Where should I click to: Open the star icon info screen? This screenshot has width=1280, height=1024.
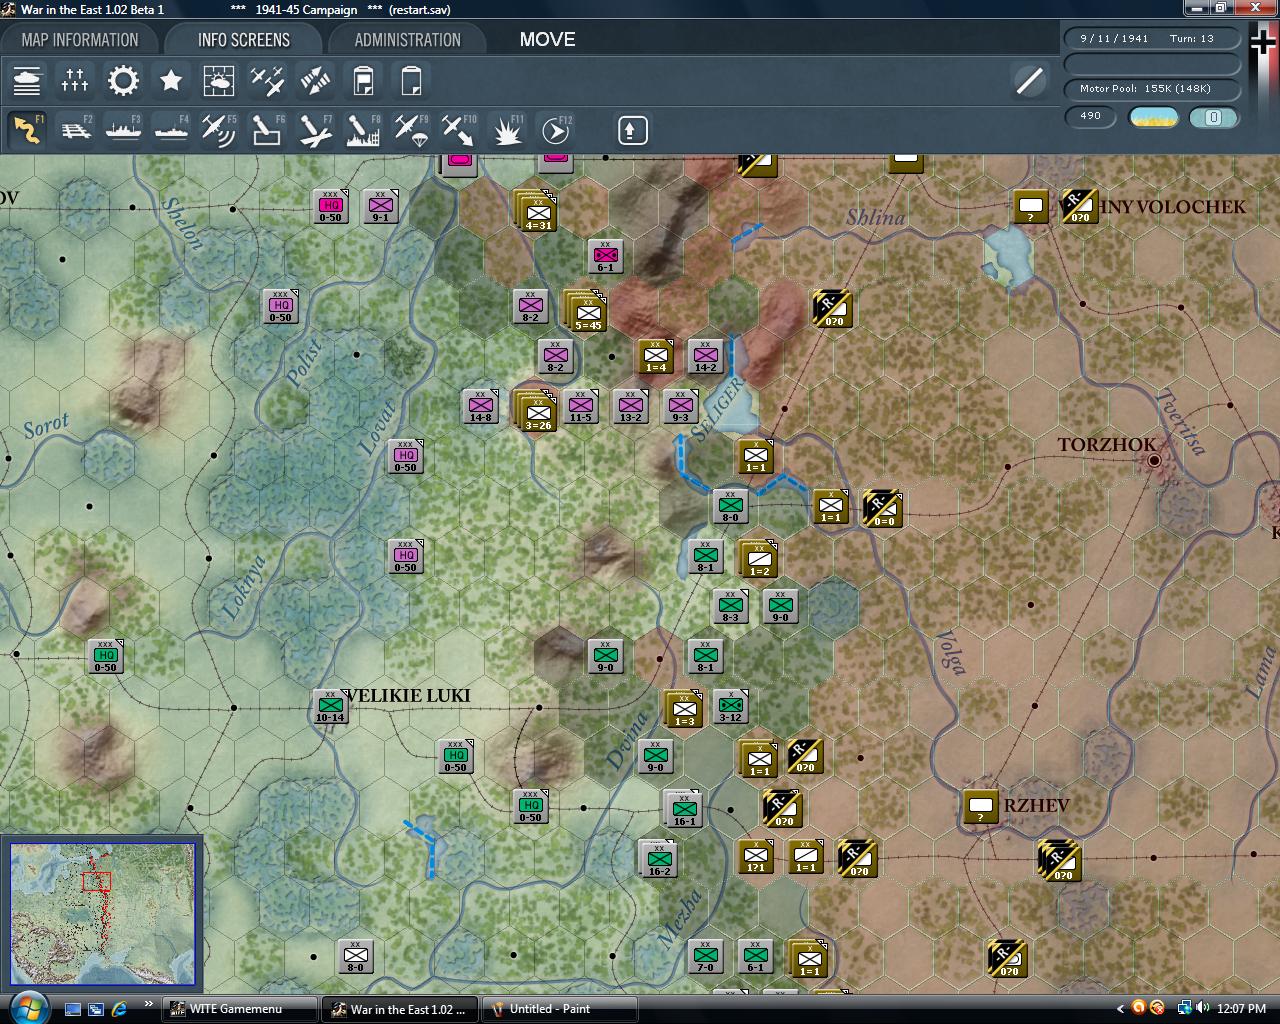click(x=171, y=80)
